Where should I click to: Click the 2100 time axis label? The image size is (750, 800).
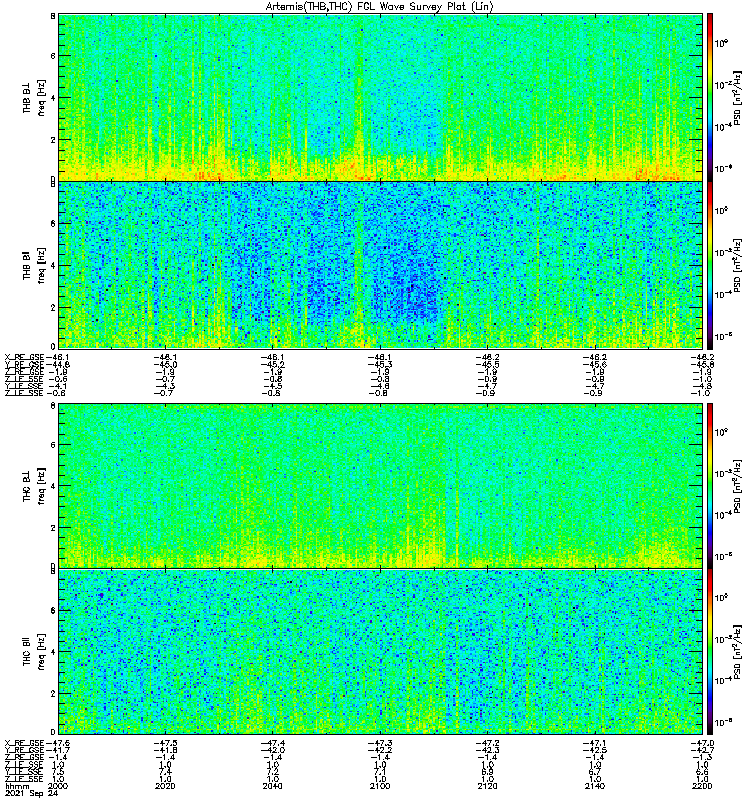(x=380, y=786)
